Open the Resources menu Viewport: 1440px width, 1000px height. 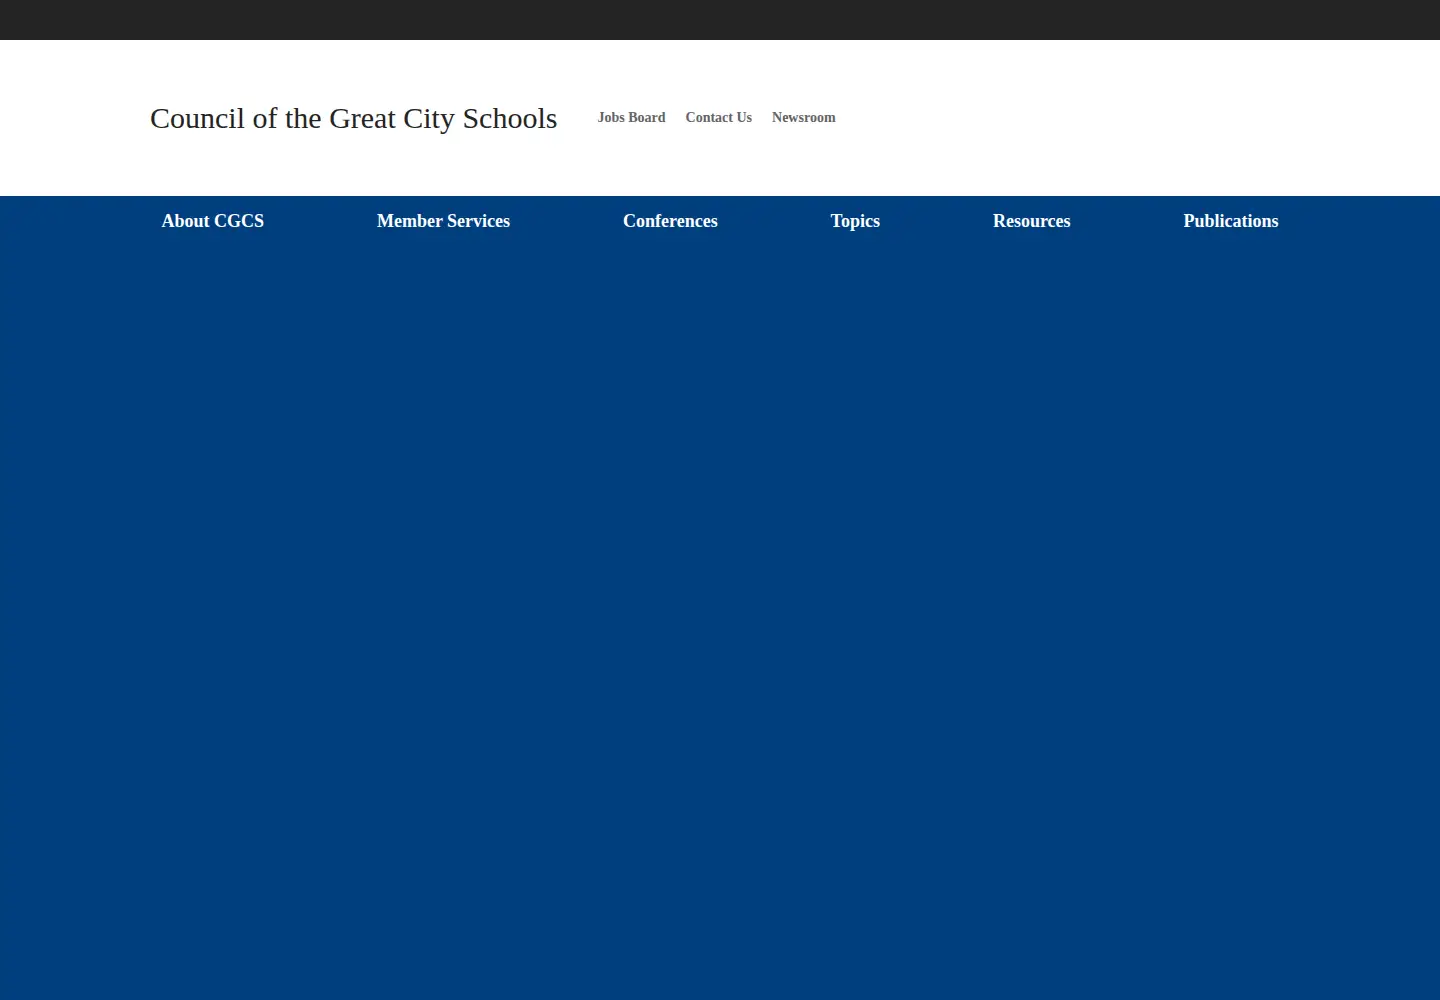point(1031,221)
